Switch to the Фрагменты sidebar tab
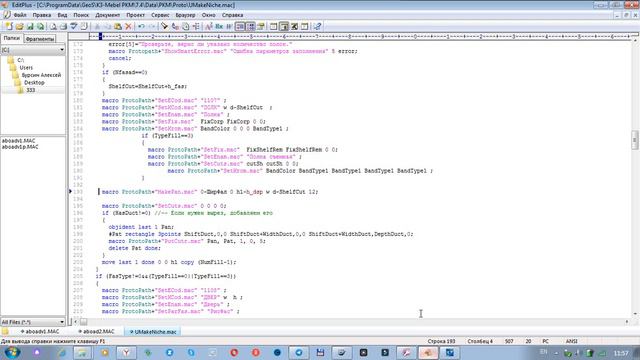 (40, 39)
